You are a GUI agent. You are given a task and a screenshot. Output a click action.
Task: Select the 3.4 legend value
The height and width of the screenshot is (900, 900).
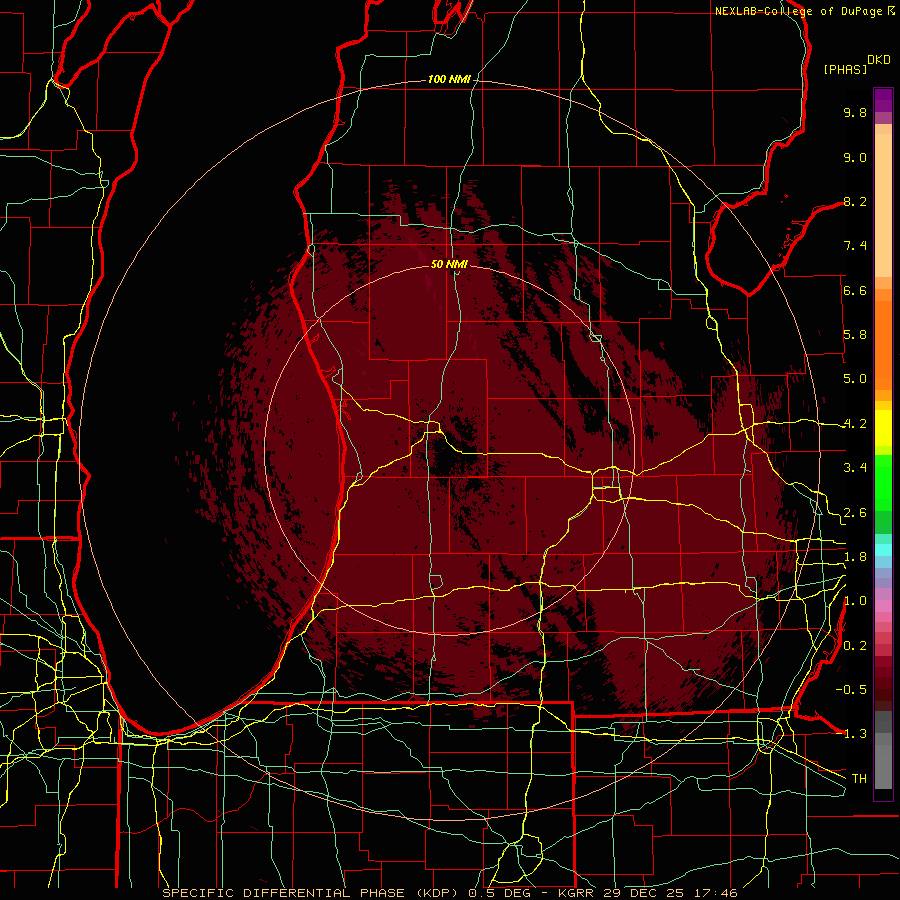coord(855,468)
